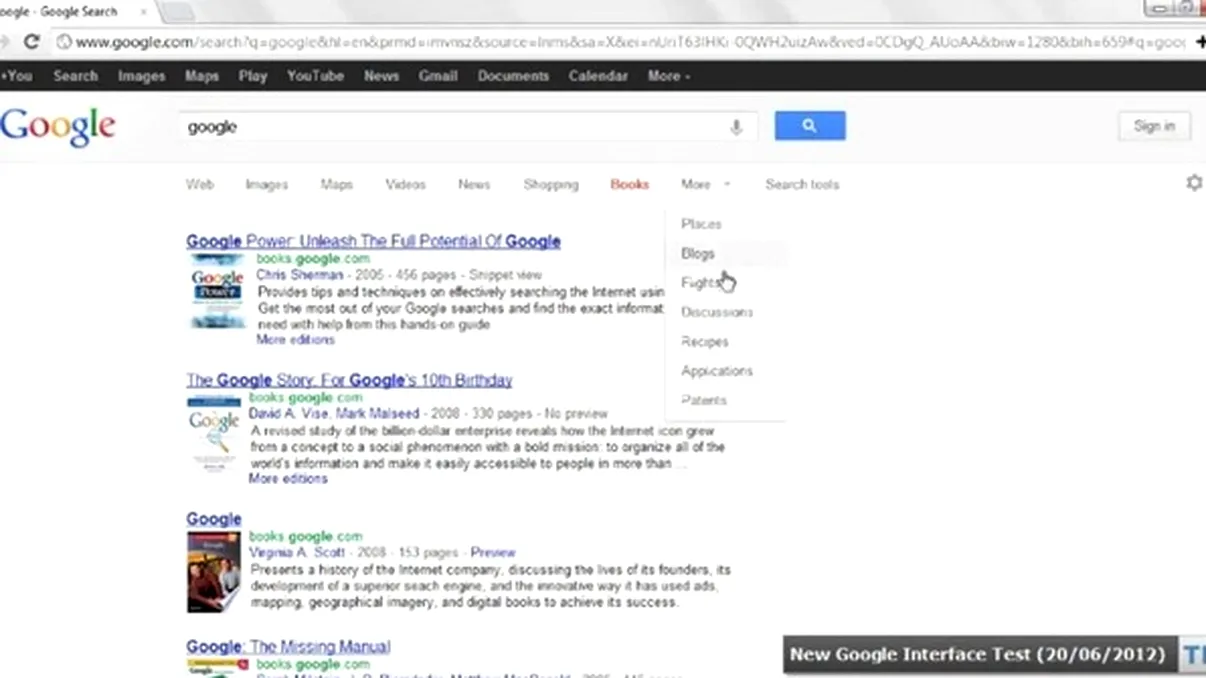Open Play in the black bar
The image size is (1206, 678).
[x=253, y=76]
